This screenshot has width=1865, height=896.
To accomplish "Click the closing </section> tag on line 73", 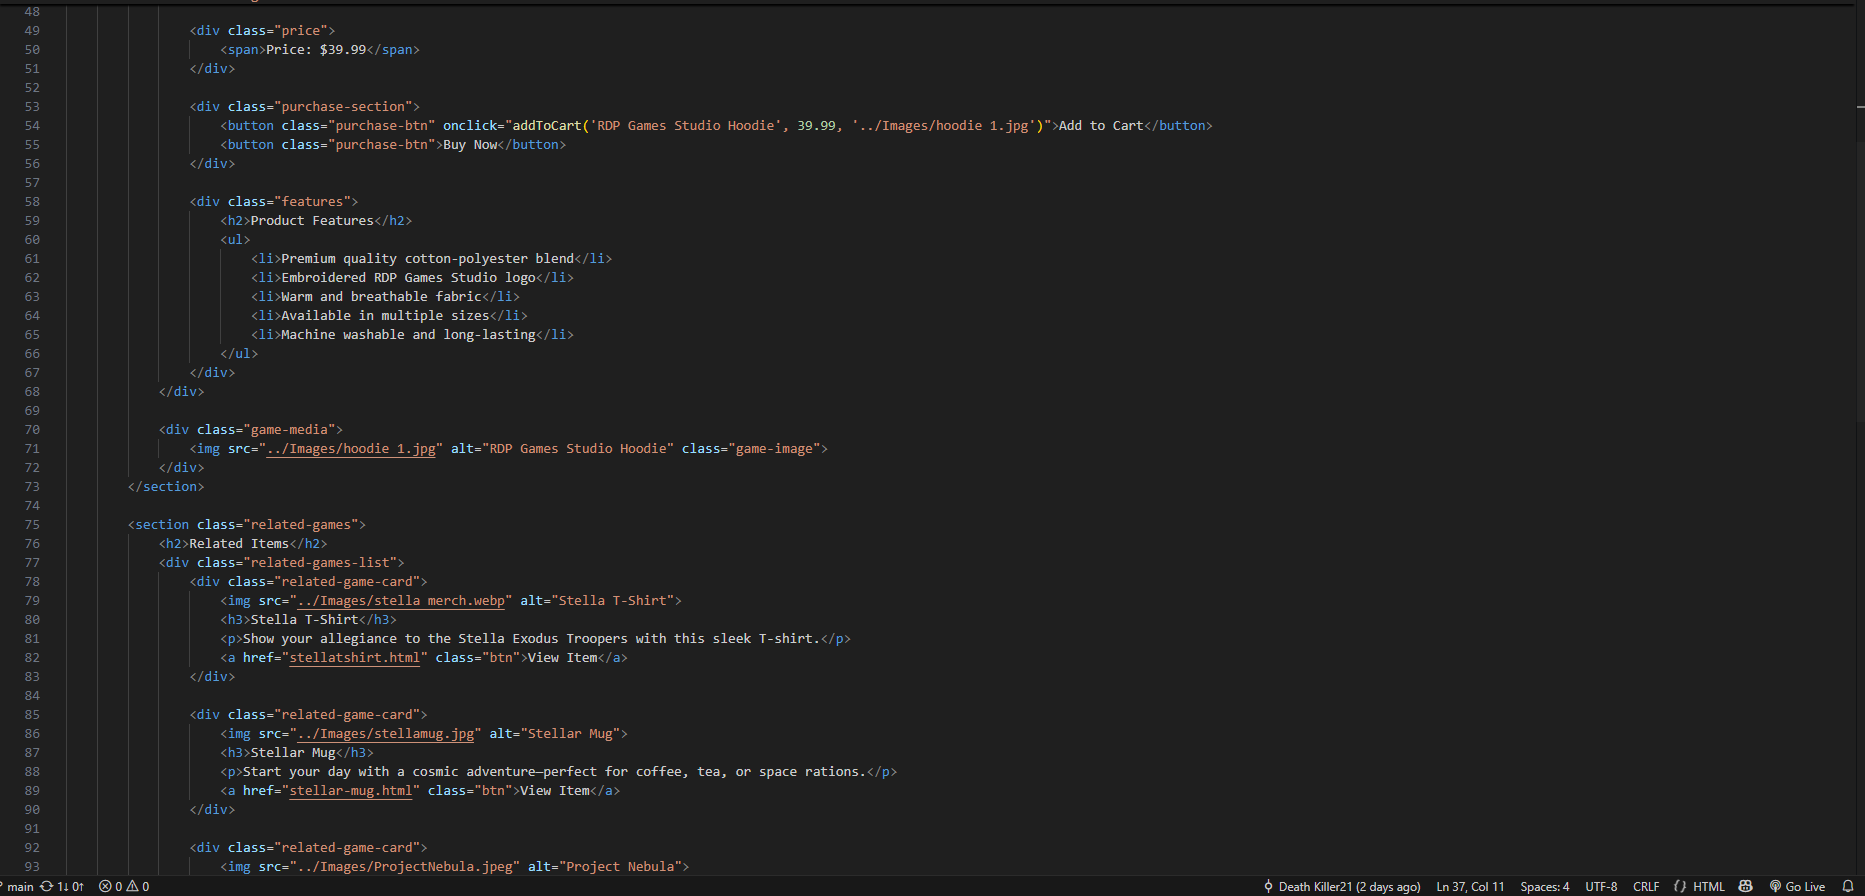I will tap(166, 487).
